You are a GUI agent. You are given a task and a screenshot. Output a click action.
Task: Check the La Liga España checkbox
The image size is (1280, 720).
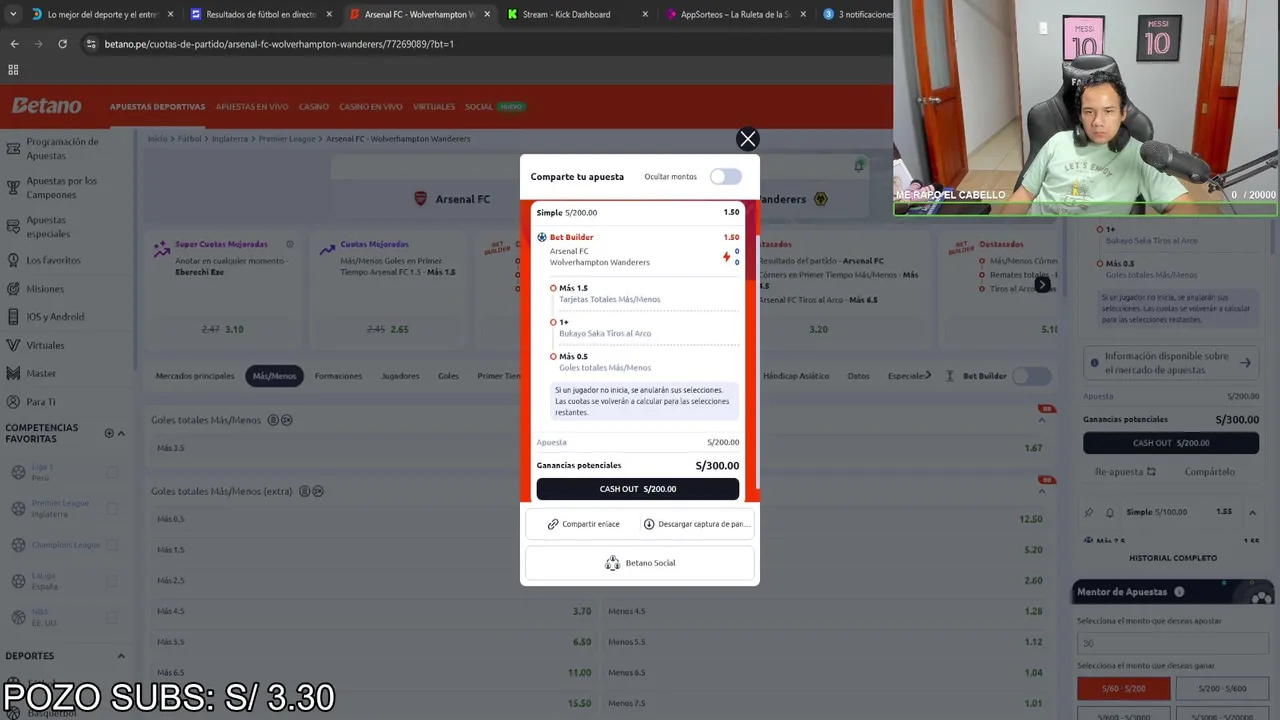(112, 581)
